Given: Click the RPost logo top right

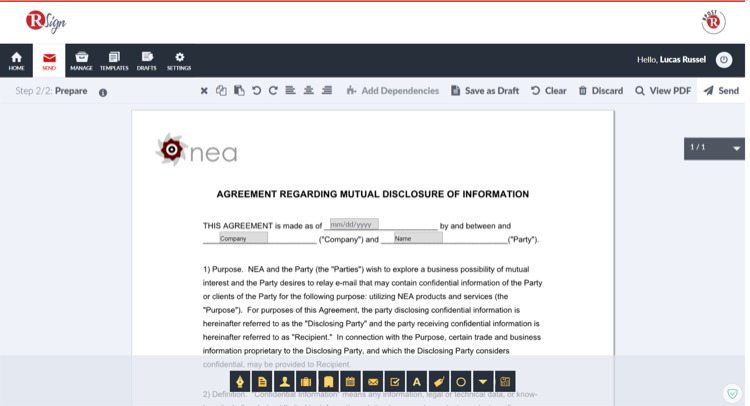Looking at the screenshot, I should coord(713,22).
